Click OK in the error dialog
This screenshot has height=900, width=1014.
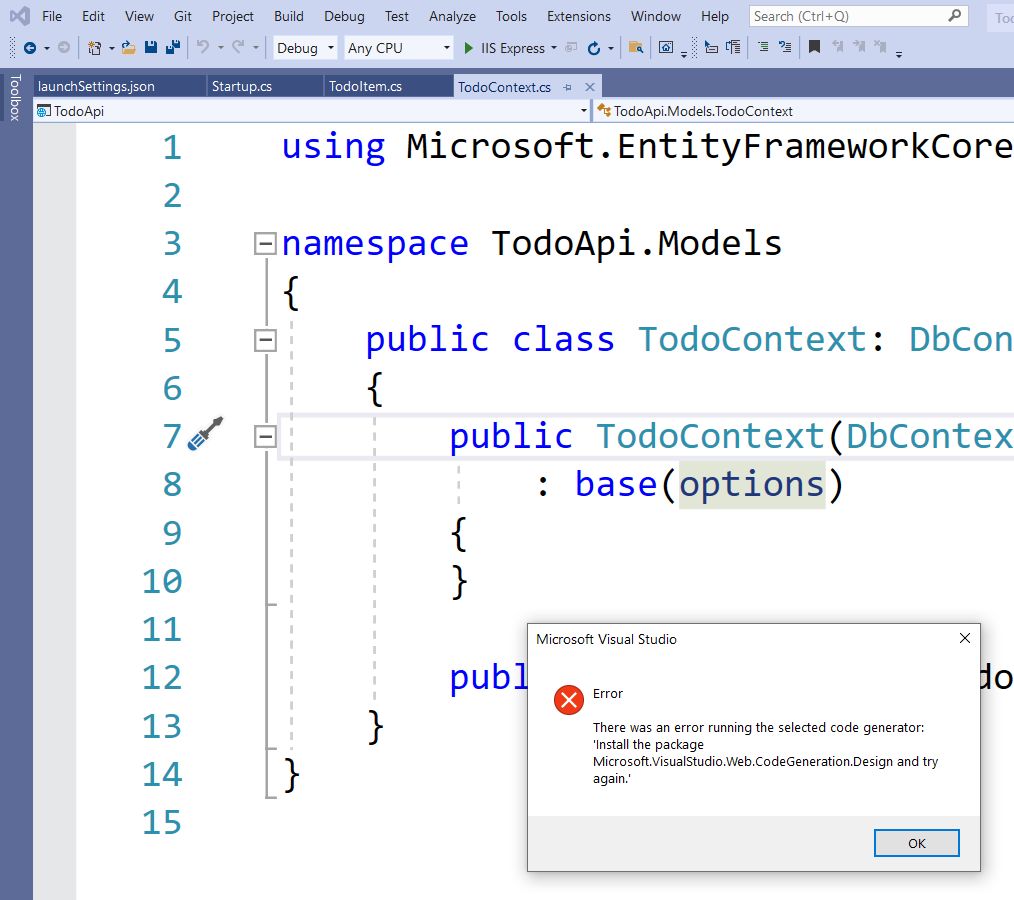pos(916,843)
